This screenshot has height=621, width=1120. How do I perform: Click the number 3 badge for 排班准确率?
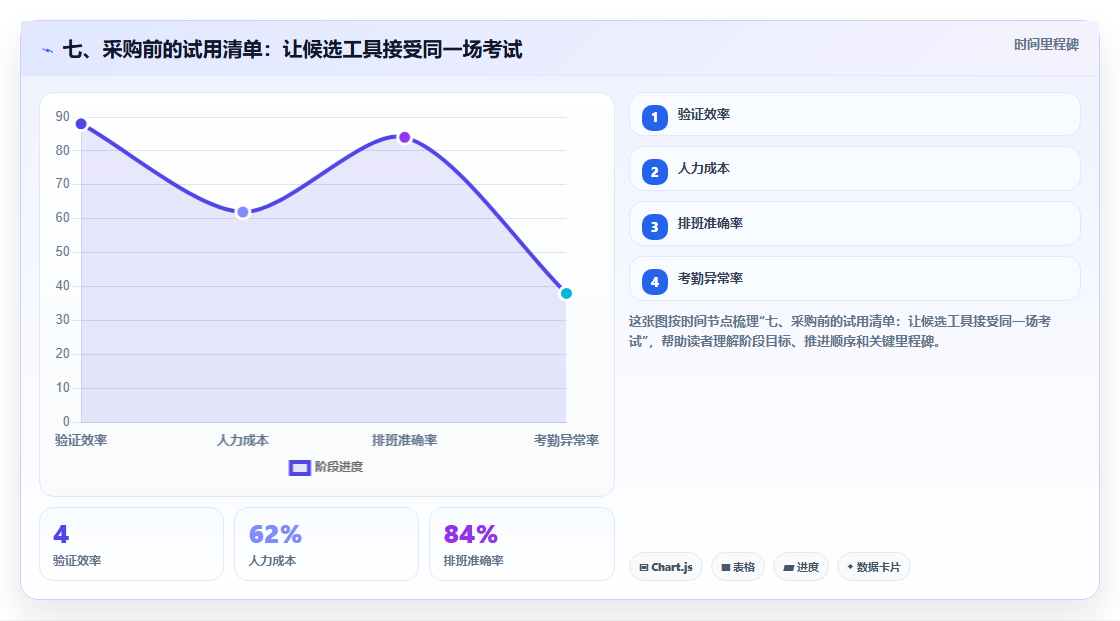click(654, 227)
